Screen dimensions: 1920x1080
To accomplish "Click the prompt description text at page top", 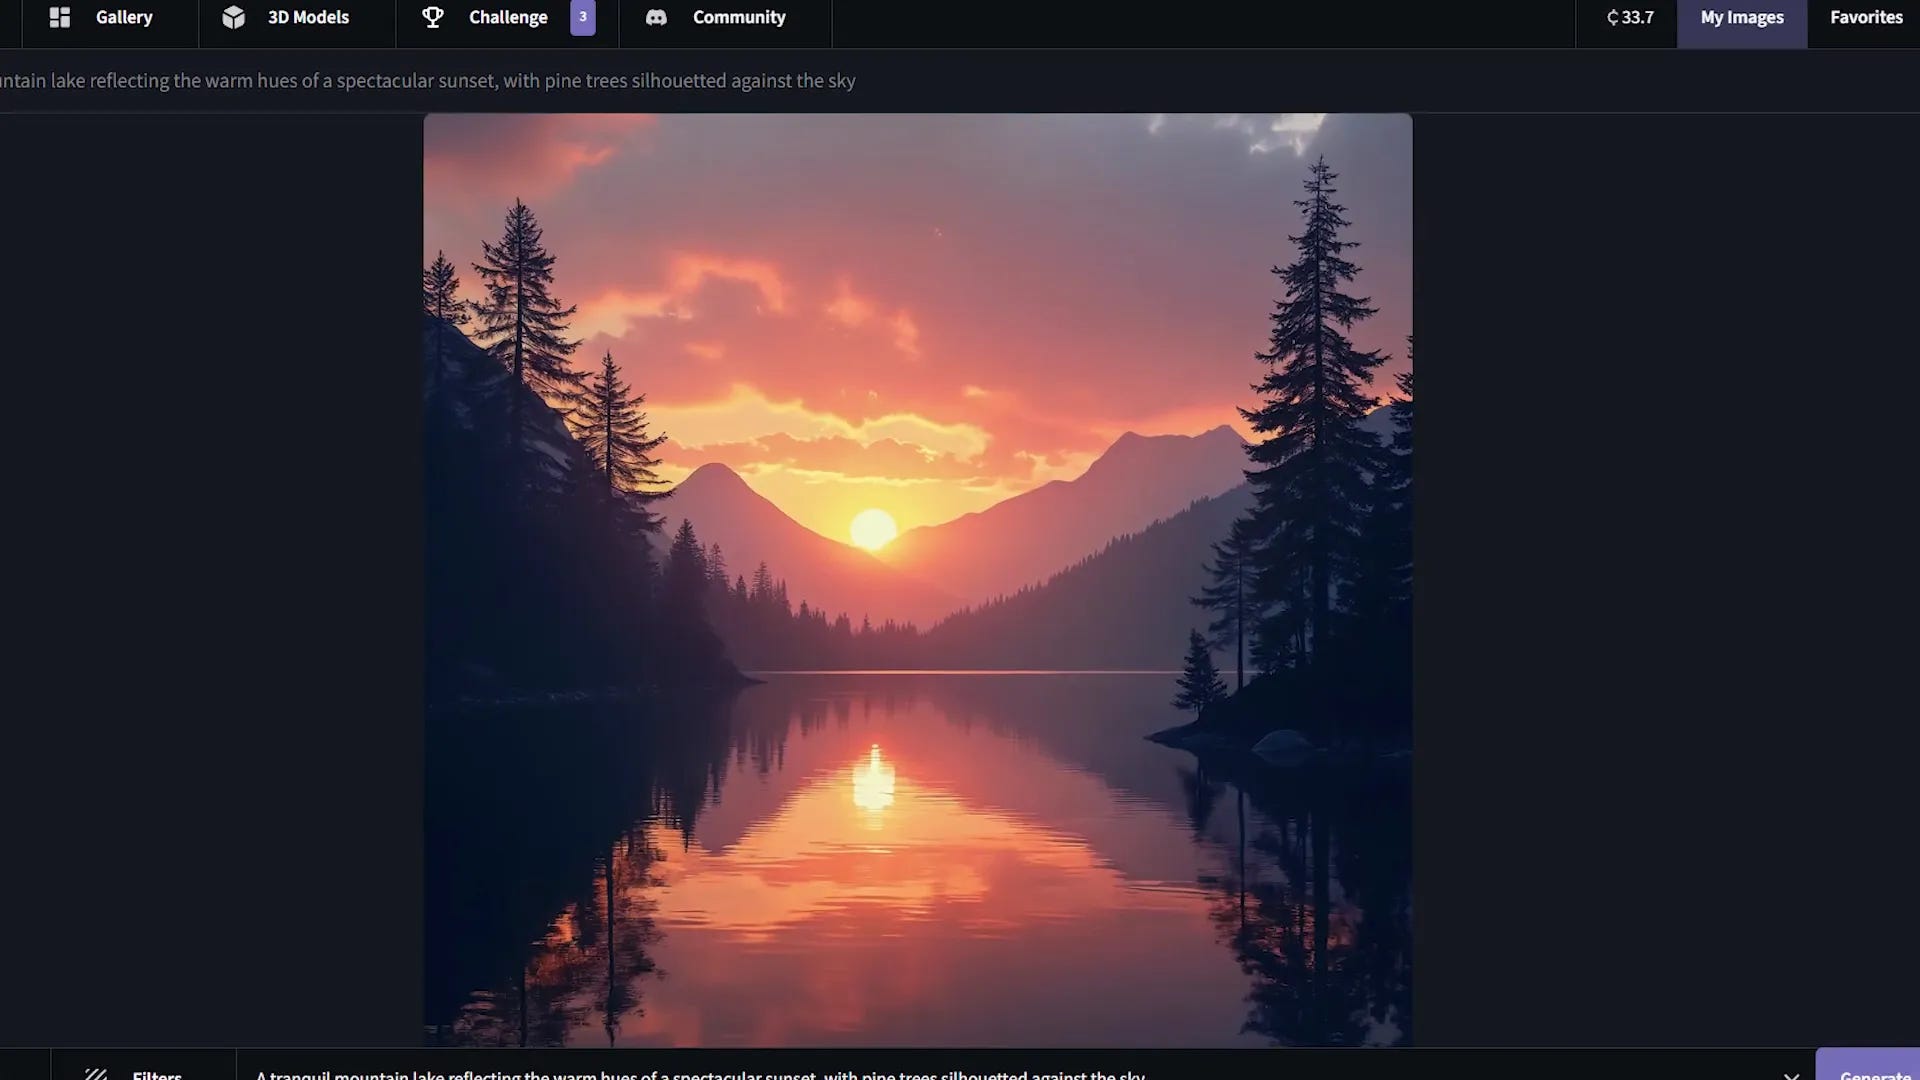I will (427, 81).
